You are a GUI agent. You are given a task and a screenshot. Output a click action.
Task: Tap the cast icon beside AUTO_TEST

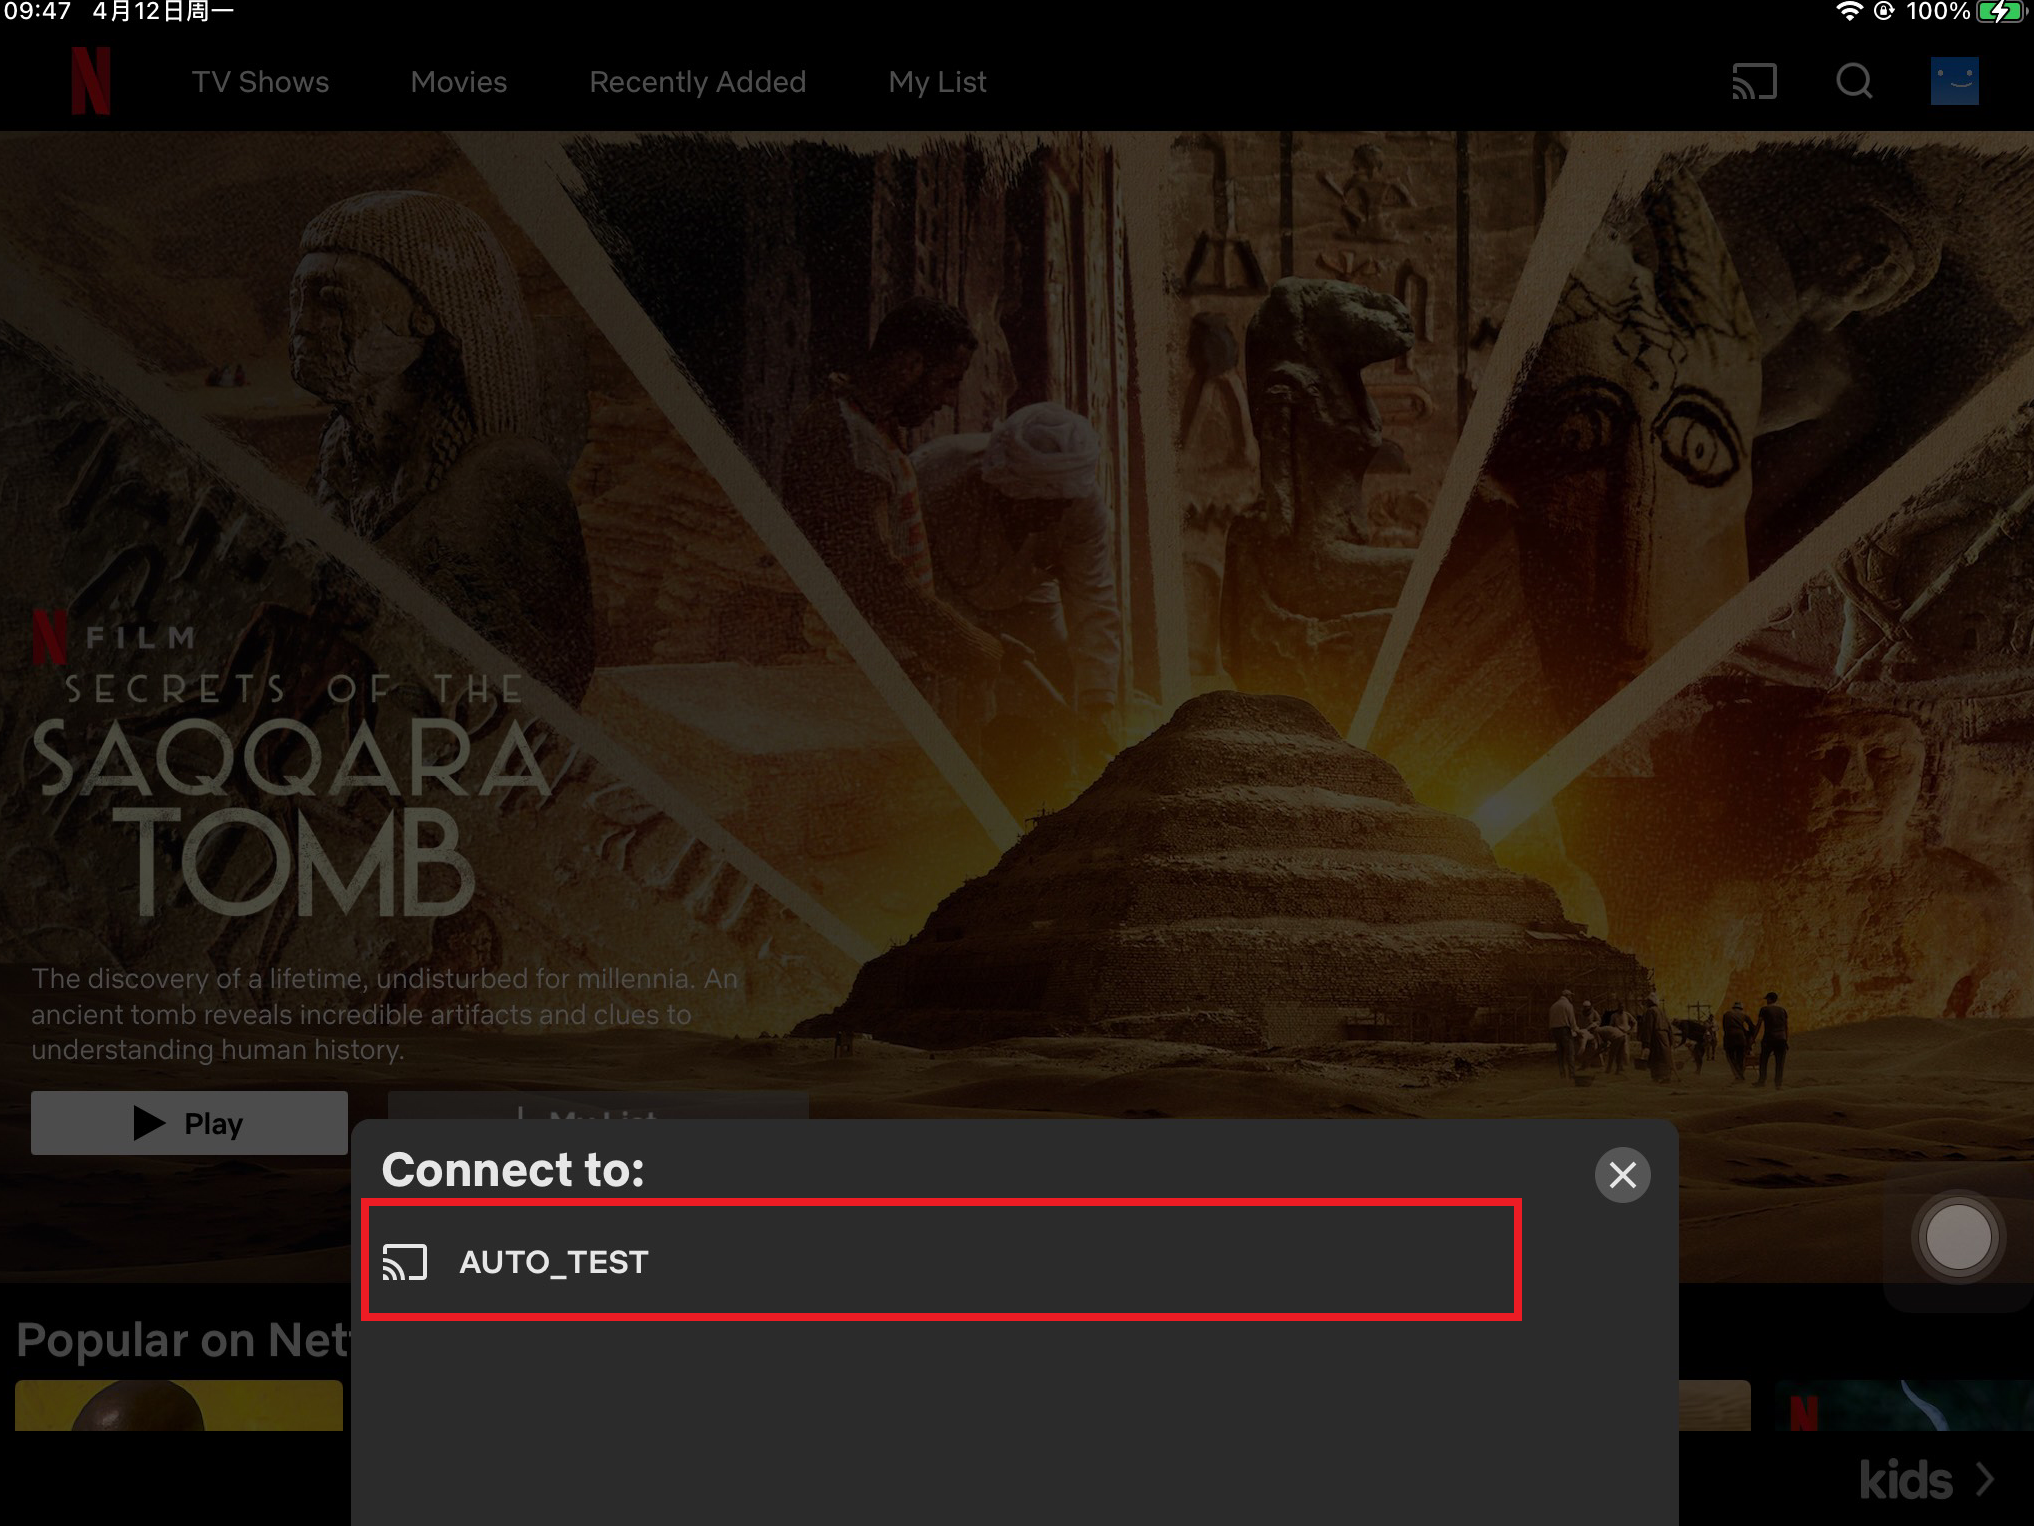coord(405,1262)
